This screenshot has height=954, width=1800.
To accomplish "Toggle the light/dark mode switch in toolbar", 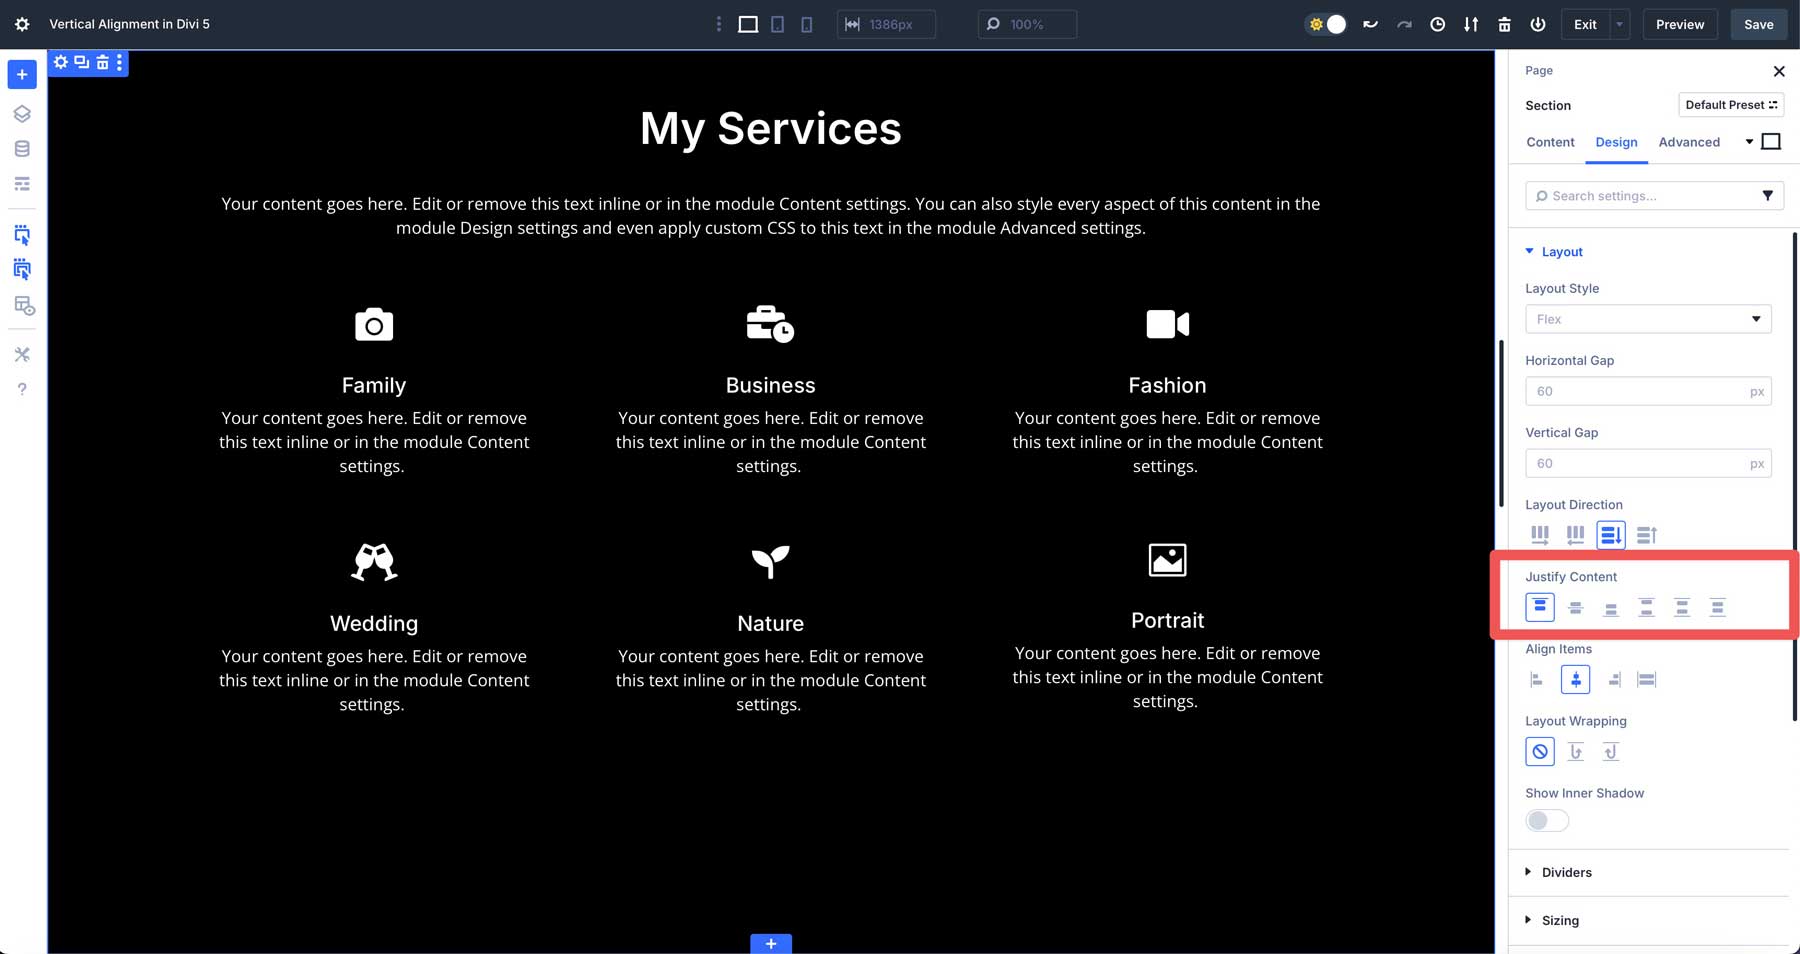I will coord(1326,24).
